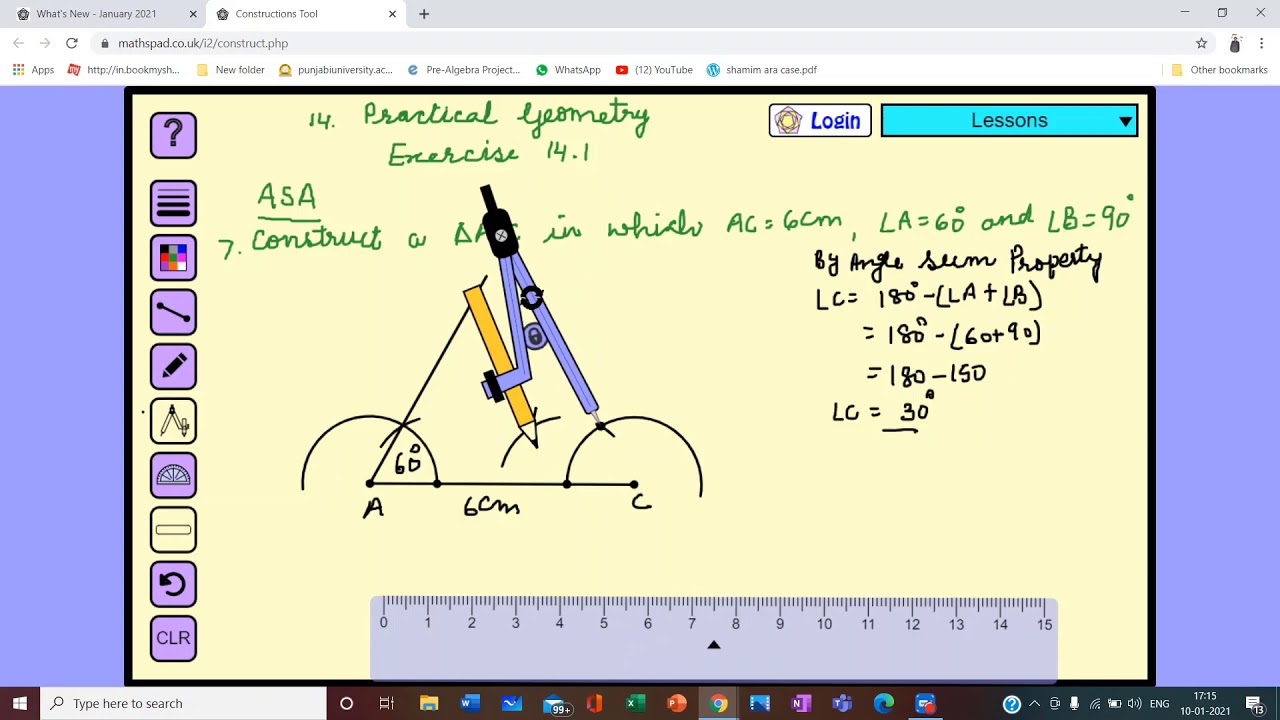Open Word from the taskbar
Screen dimensions: 1280x720
(470, 704)
